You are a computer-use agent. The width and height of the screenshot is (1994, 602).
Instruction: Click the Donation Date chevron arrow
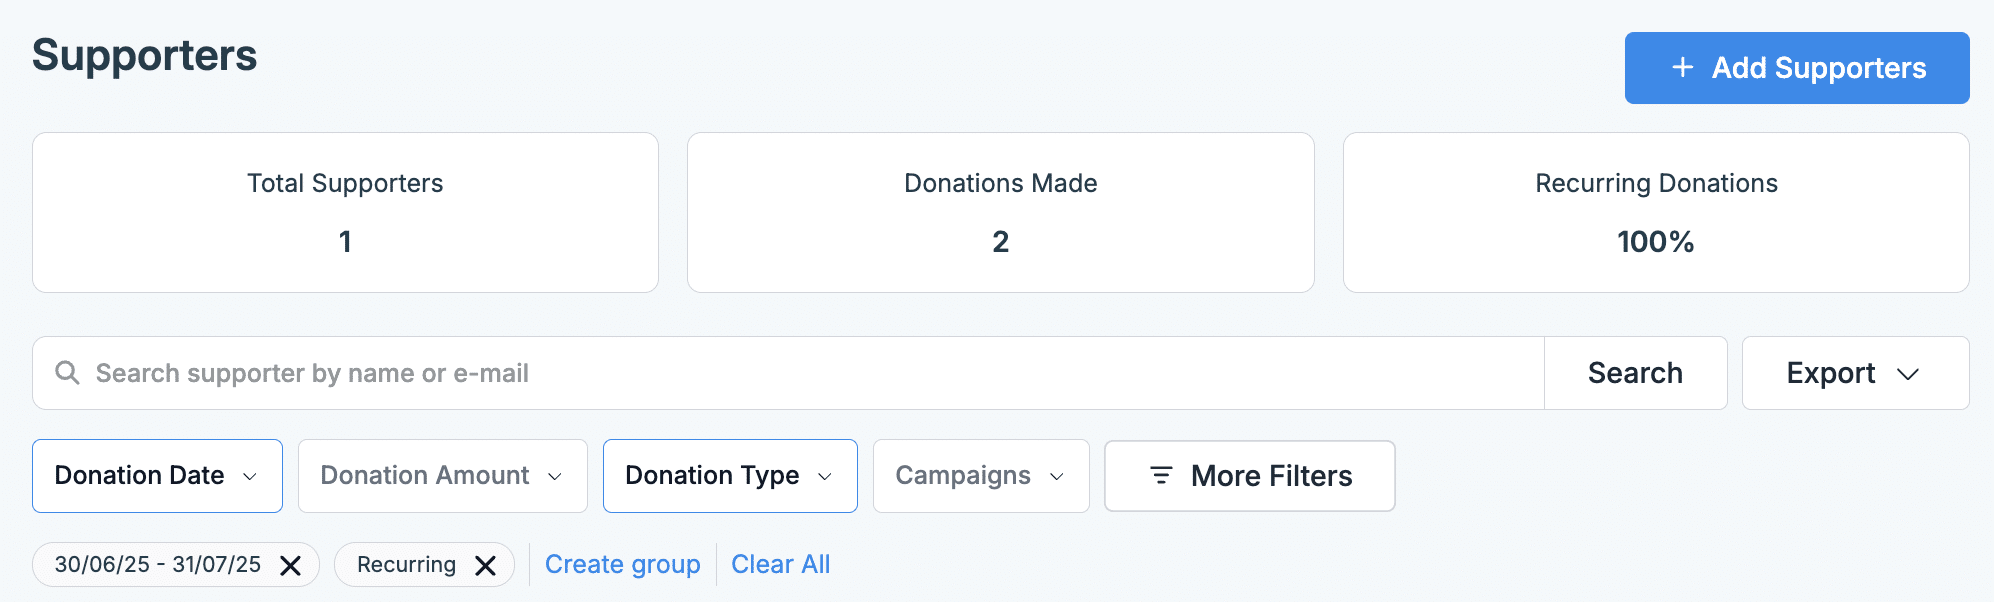coord(249,478)
